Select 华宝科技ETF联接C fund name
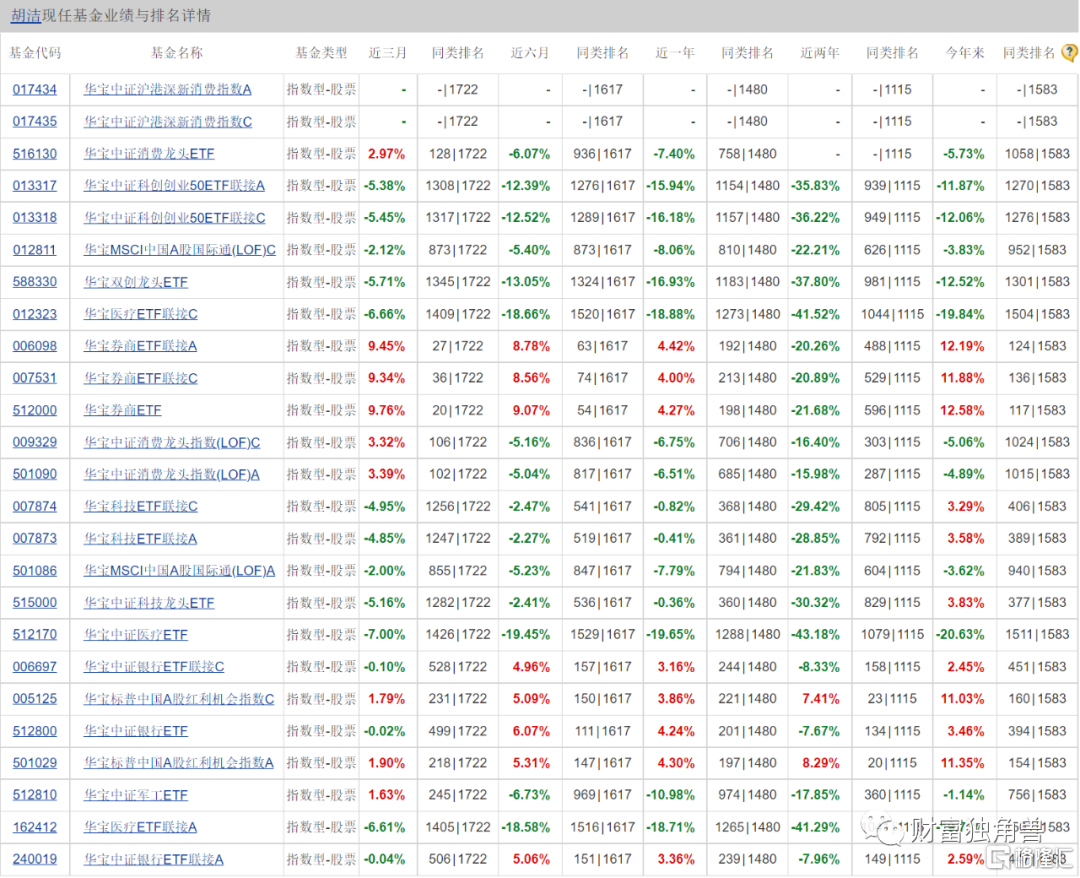This screenshot has width=1080, height=878. click(141, 506)
